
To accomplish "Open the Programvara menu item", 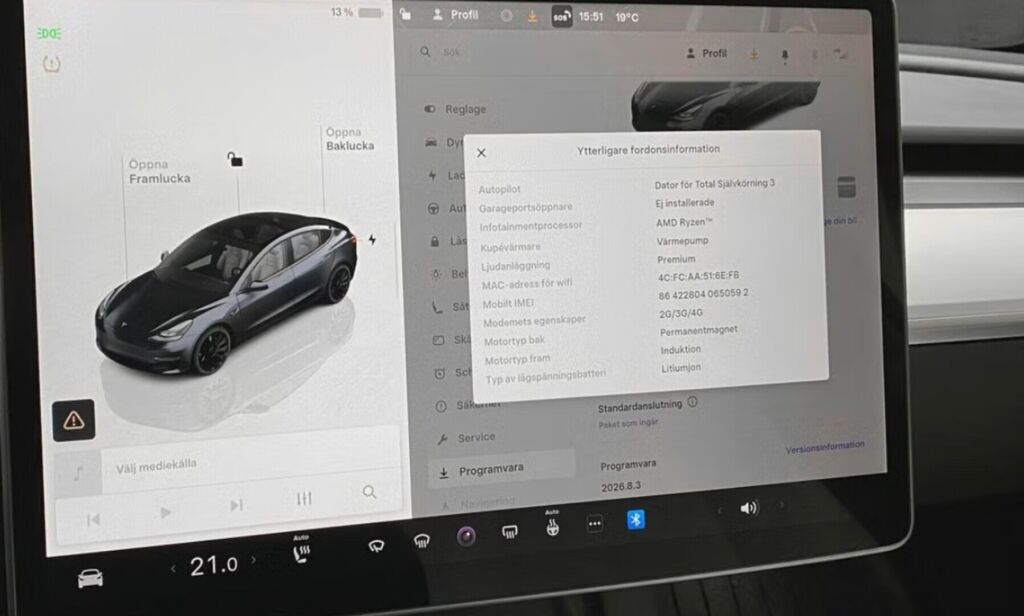I will [x=502, y=469].
